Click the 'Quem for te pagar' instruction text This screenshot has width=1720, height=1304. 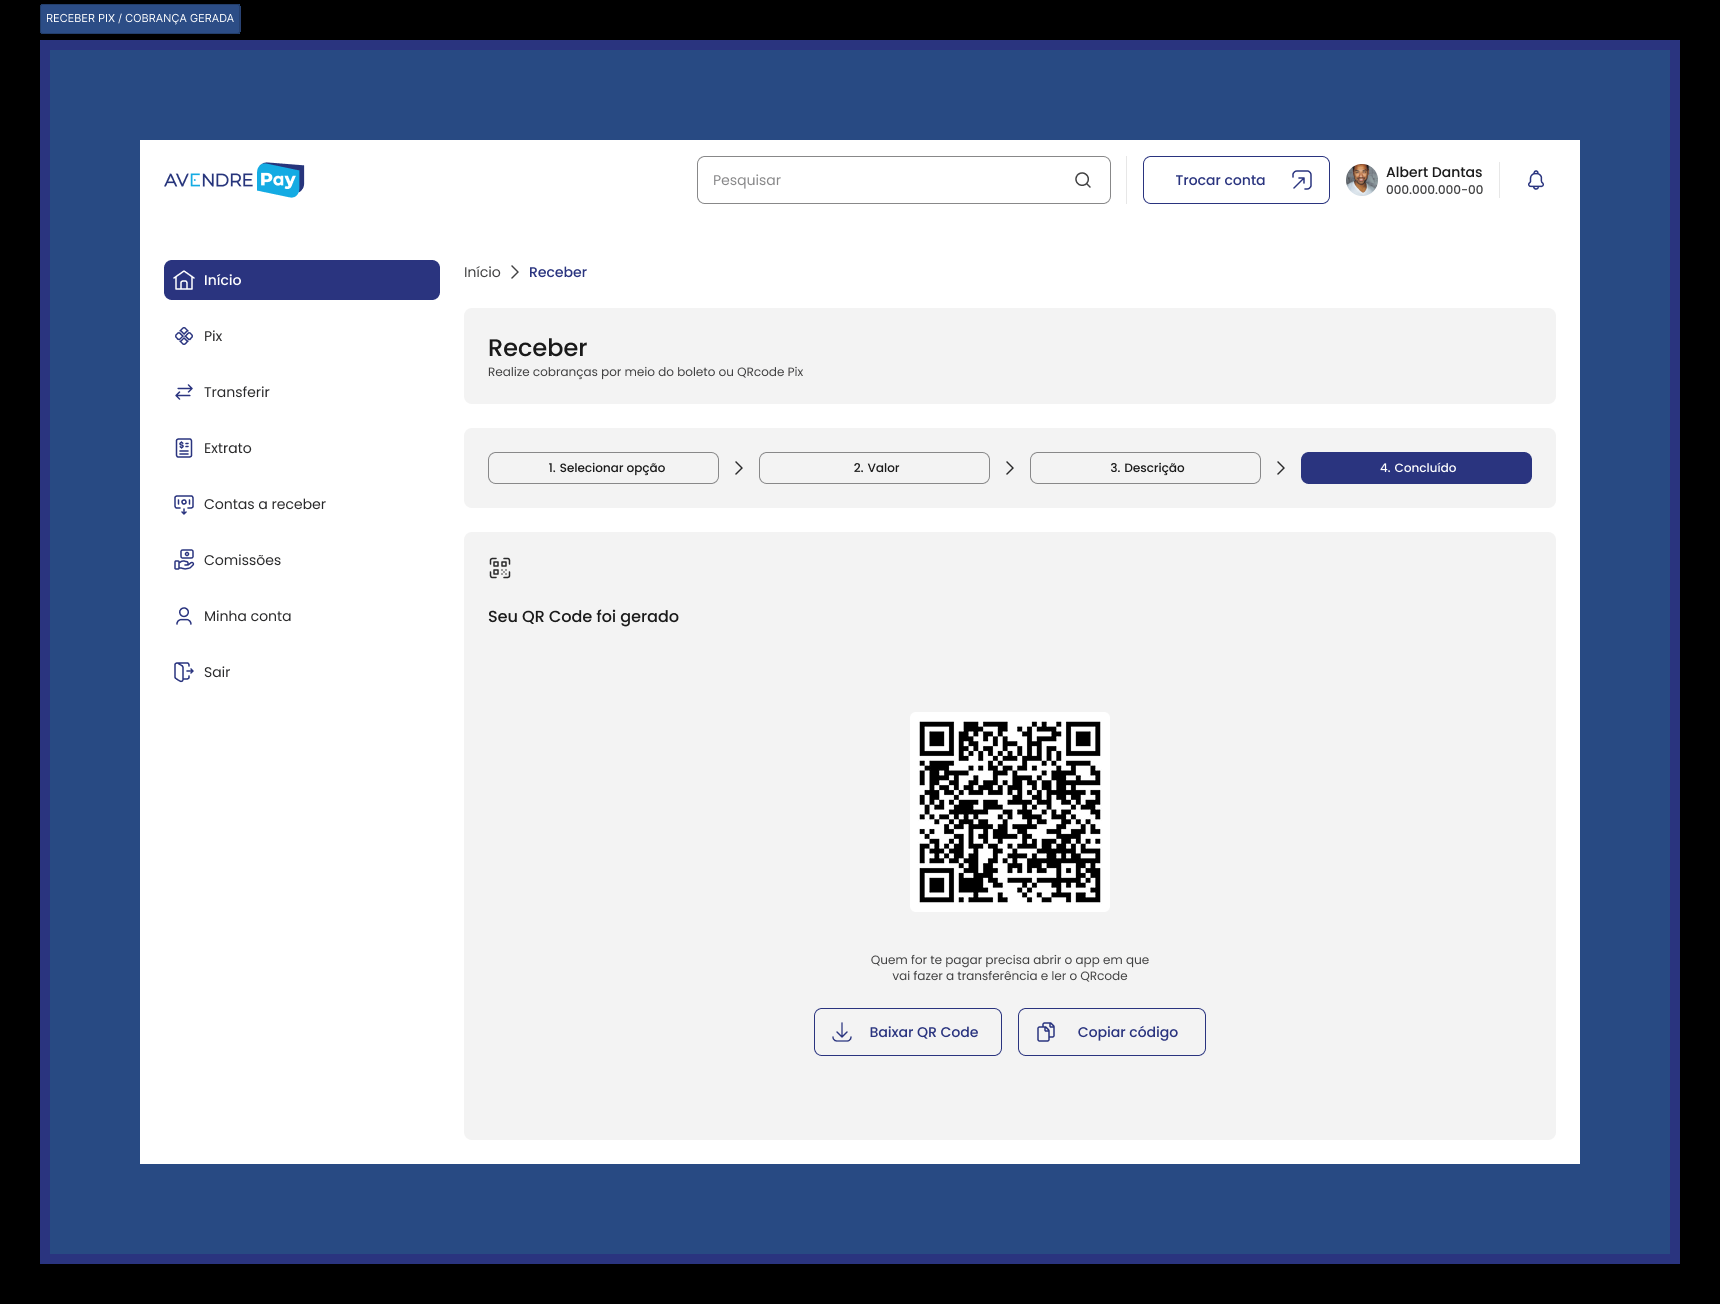click(x=1010, y=968)
